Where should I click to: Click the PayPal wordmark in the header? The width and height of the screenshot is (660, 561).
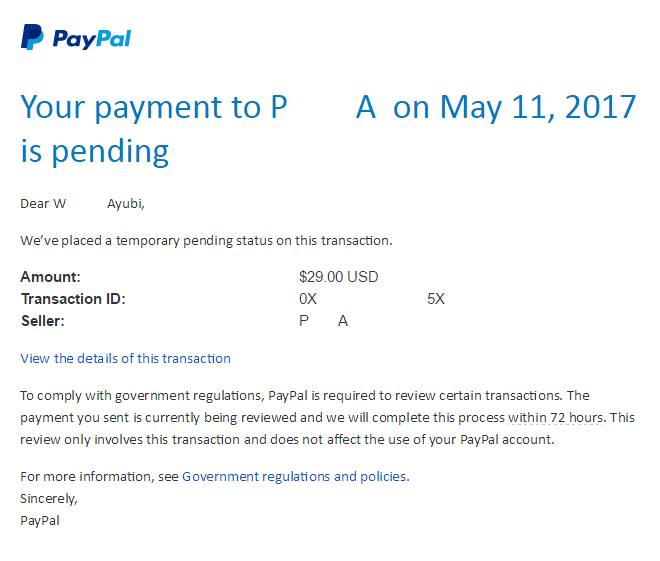pos(92,39)
